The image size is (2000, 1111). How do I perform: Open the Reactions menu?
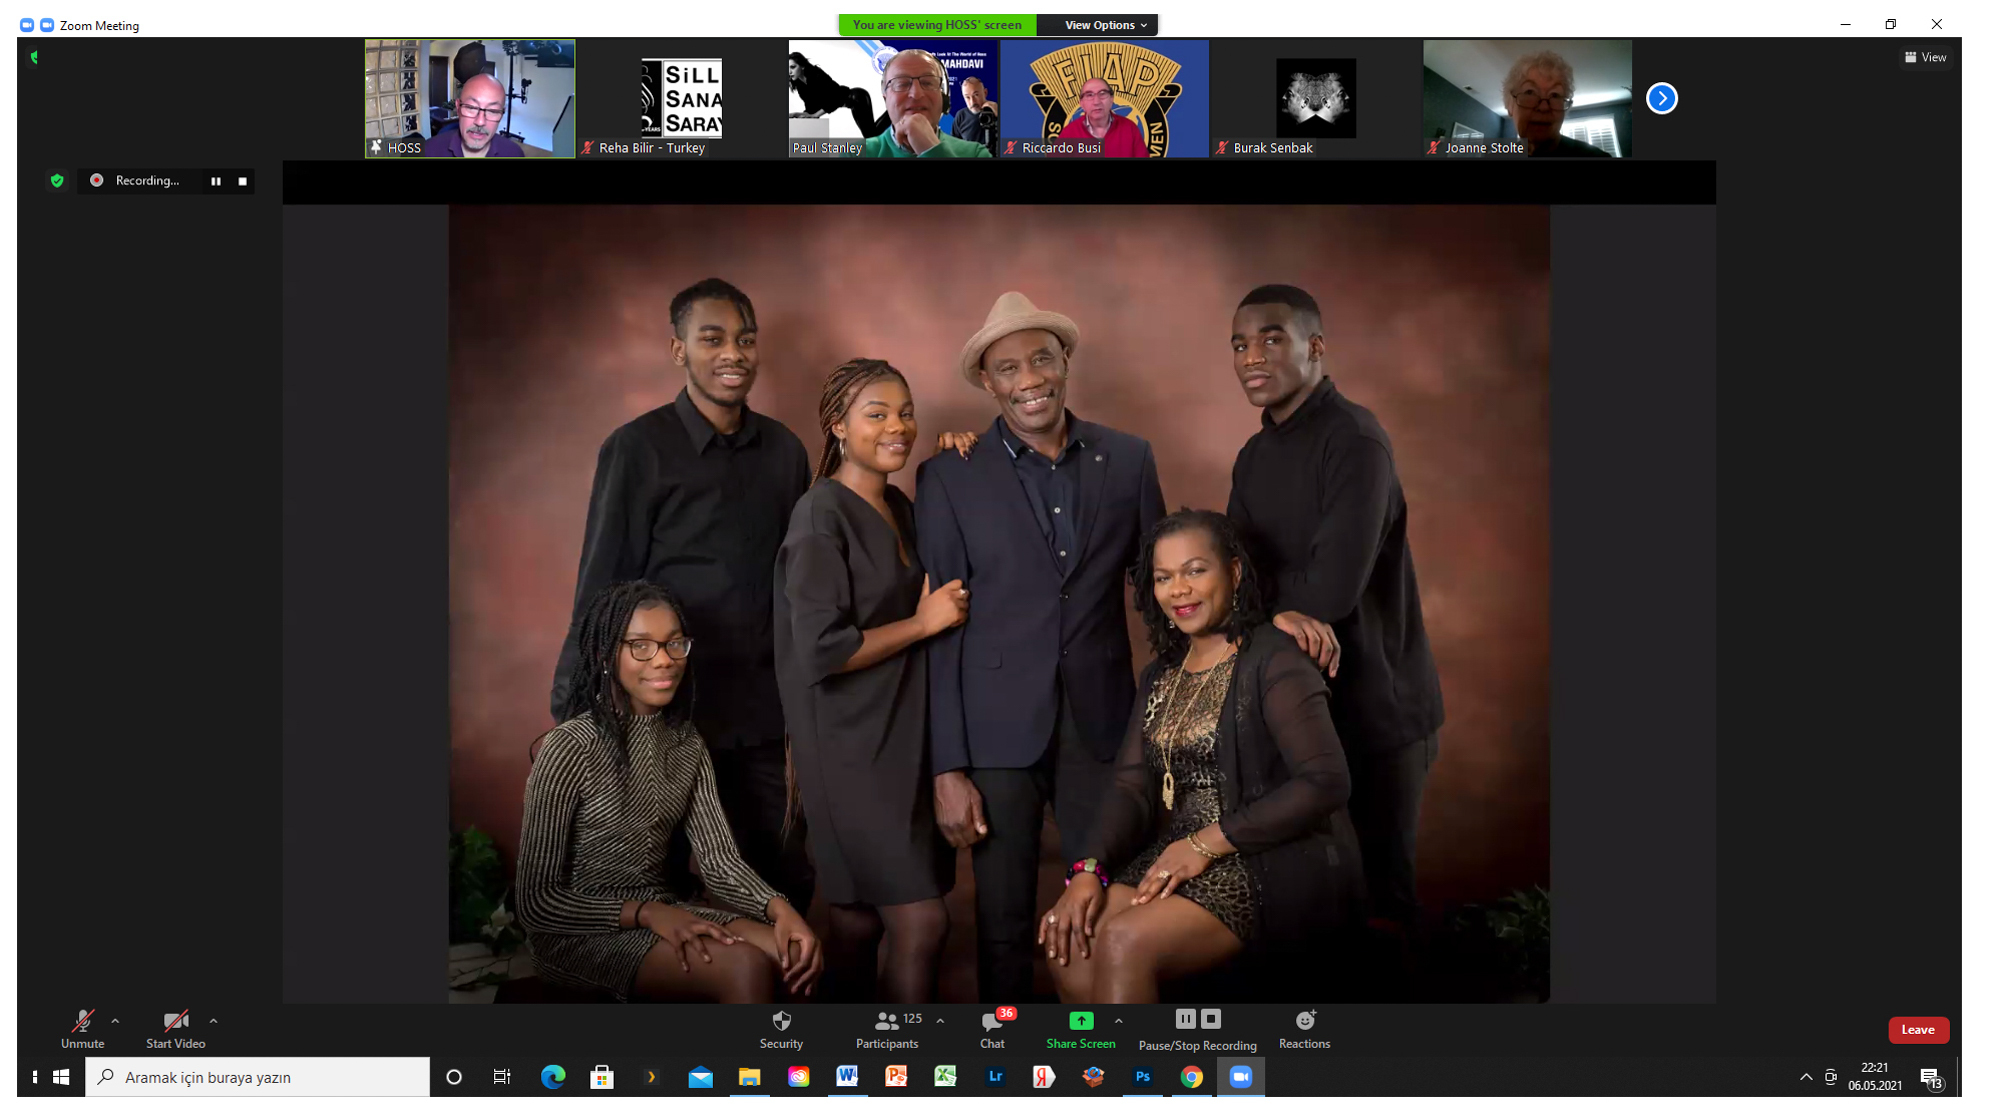click(x=1305, y=1029)
